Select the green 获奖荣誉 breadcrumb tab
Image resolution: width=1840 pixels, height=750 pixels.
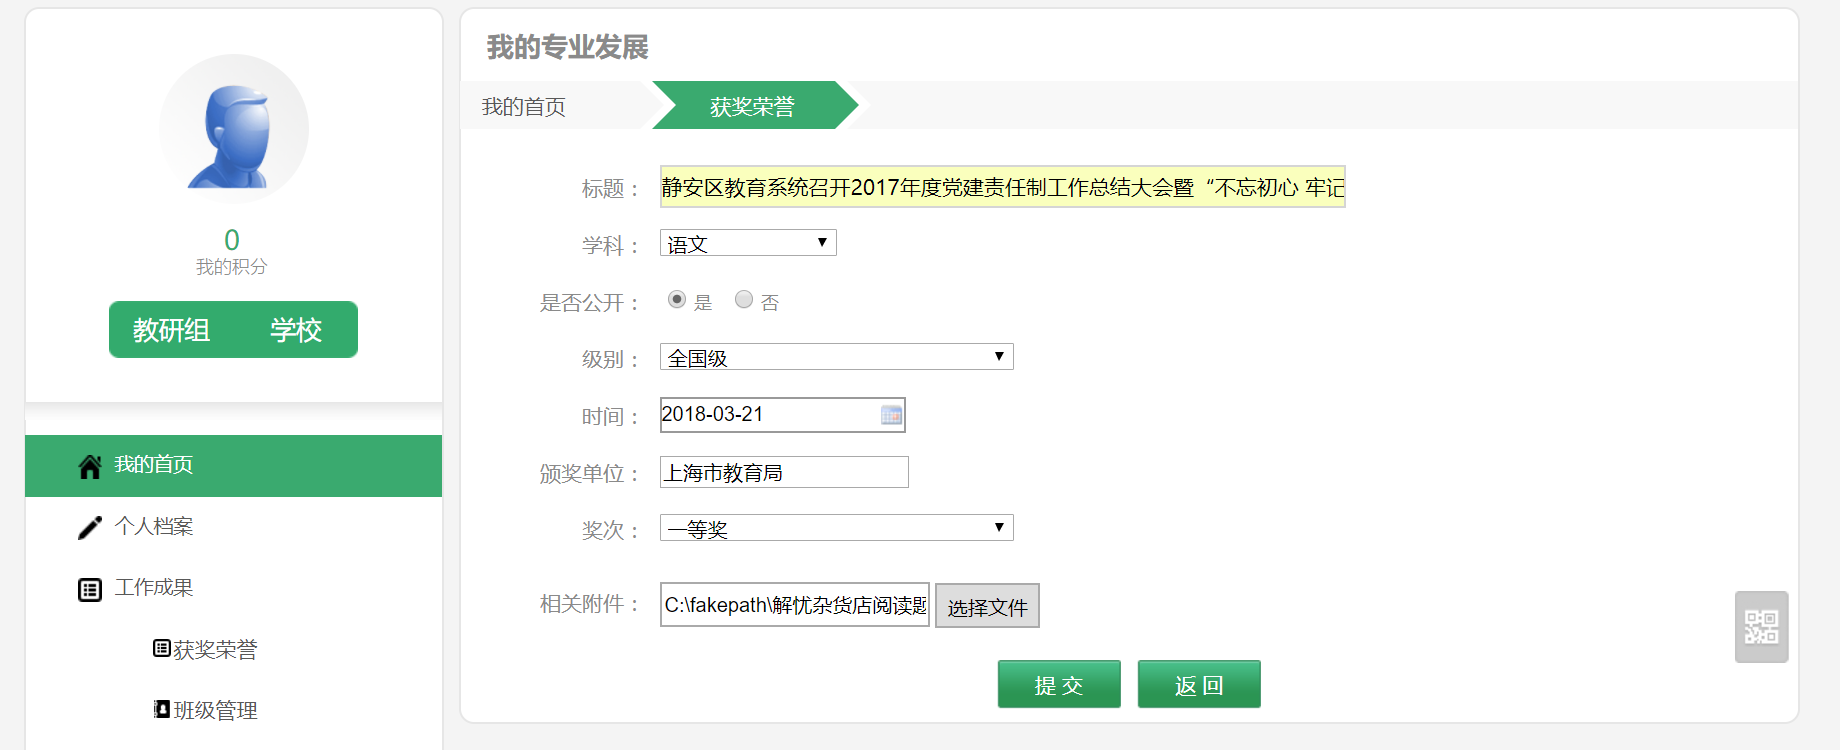coord(752,106)
